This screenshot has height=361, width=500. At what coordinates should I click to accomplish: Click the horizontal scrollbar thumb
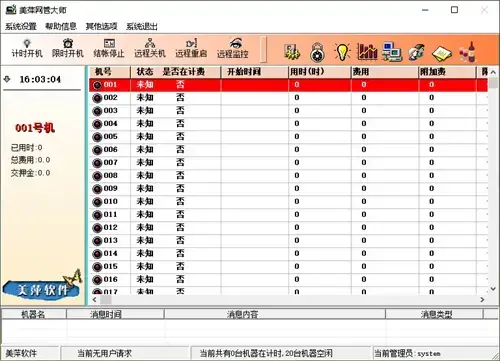click(106, 300)
